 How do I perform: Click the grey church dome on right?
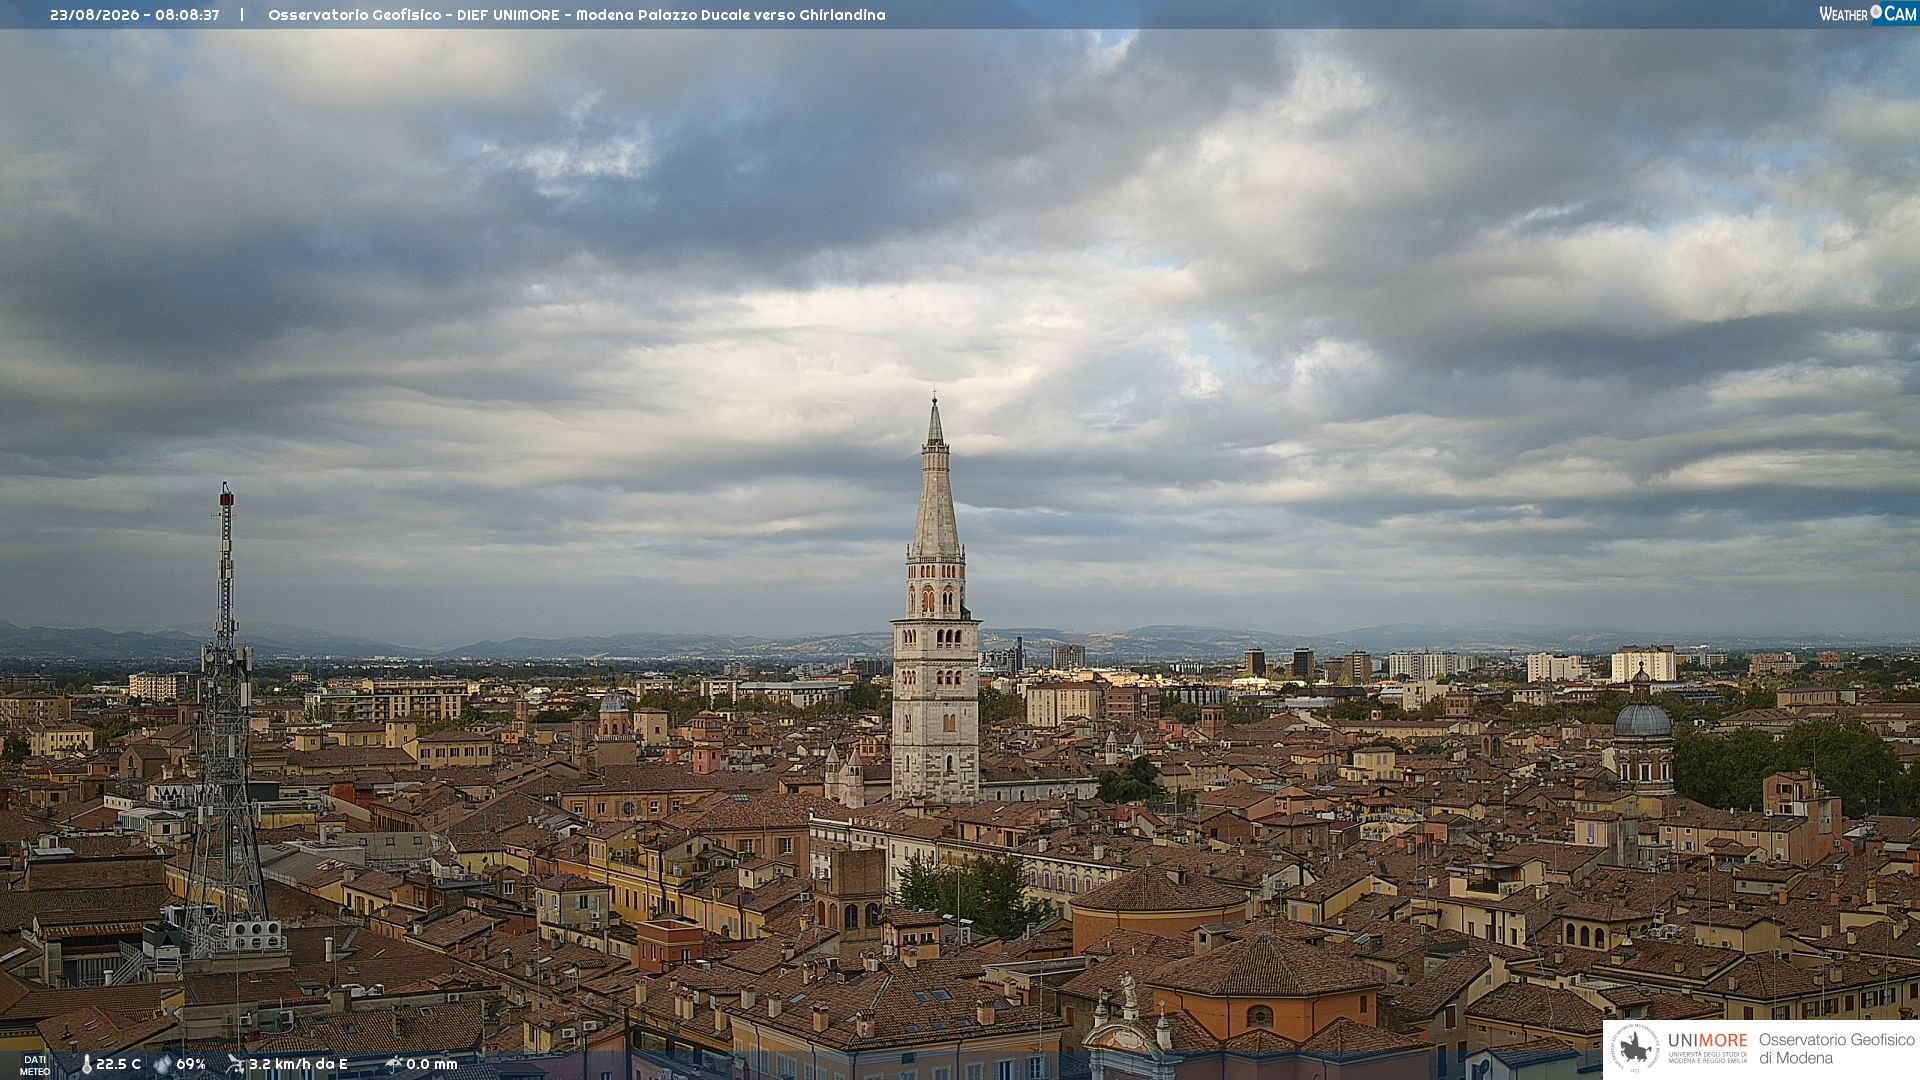click(x=1643, y=718)
